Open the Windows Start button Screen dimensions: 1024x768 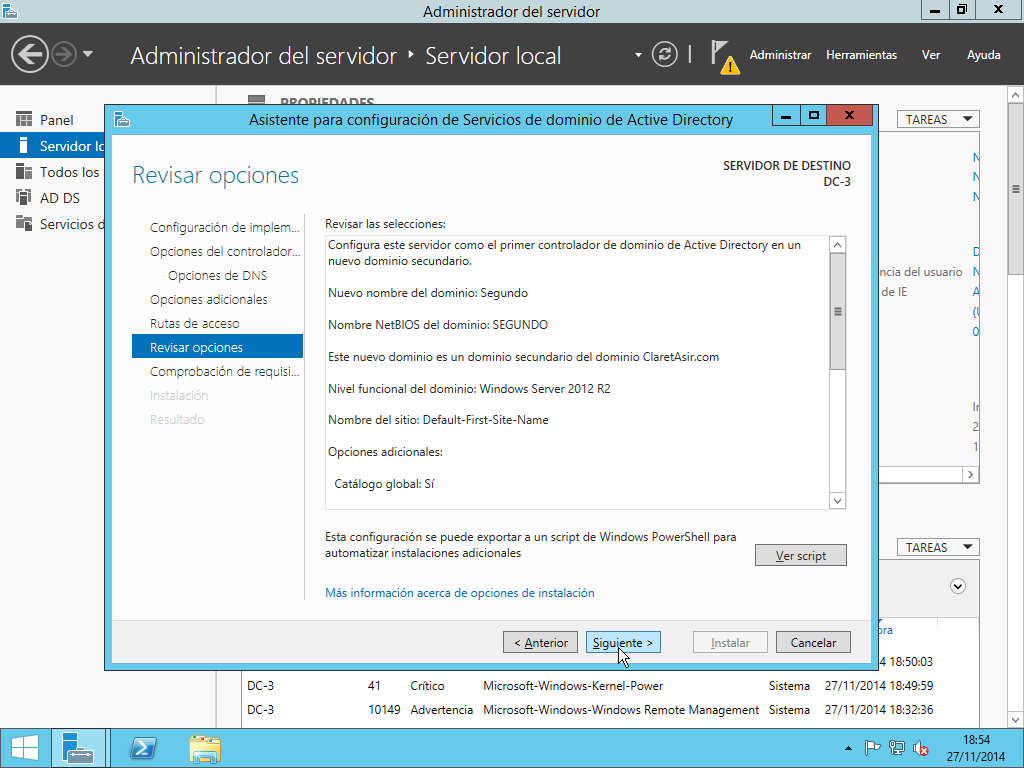25,748
